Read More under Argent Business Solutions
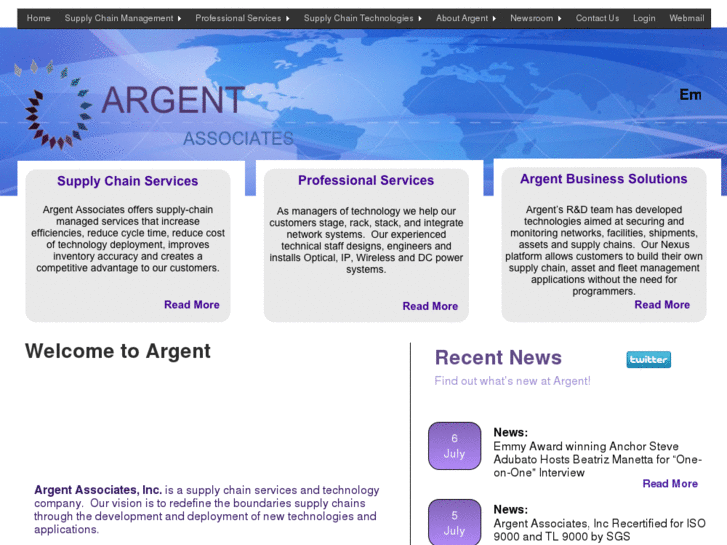Image resolution: width=727 pixels, height=545 pixels. [662, 305]
